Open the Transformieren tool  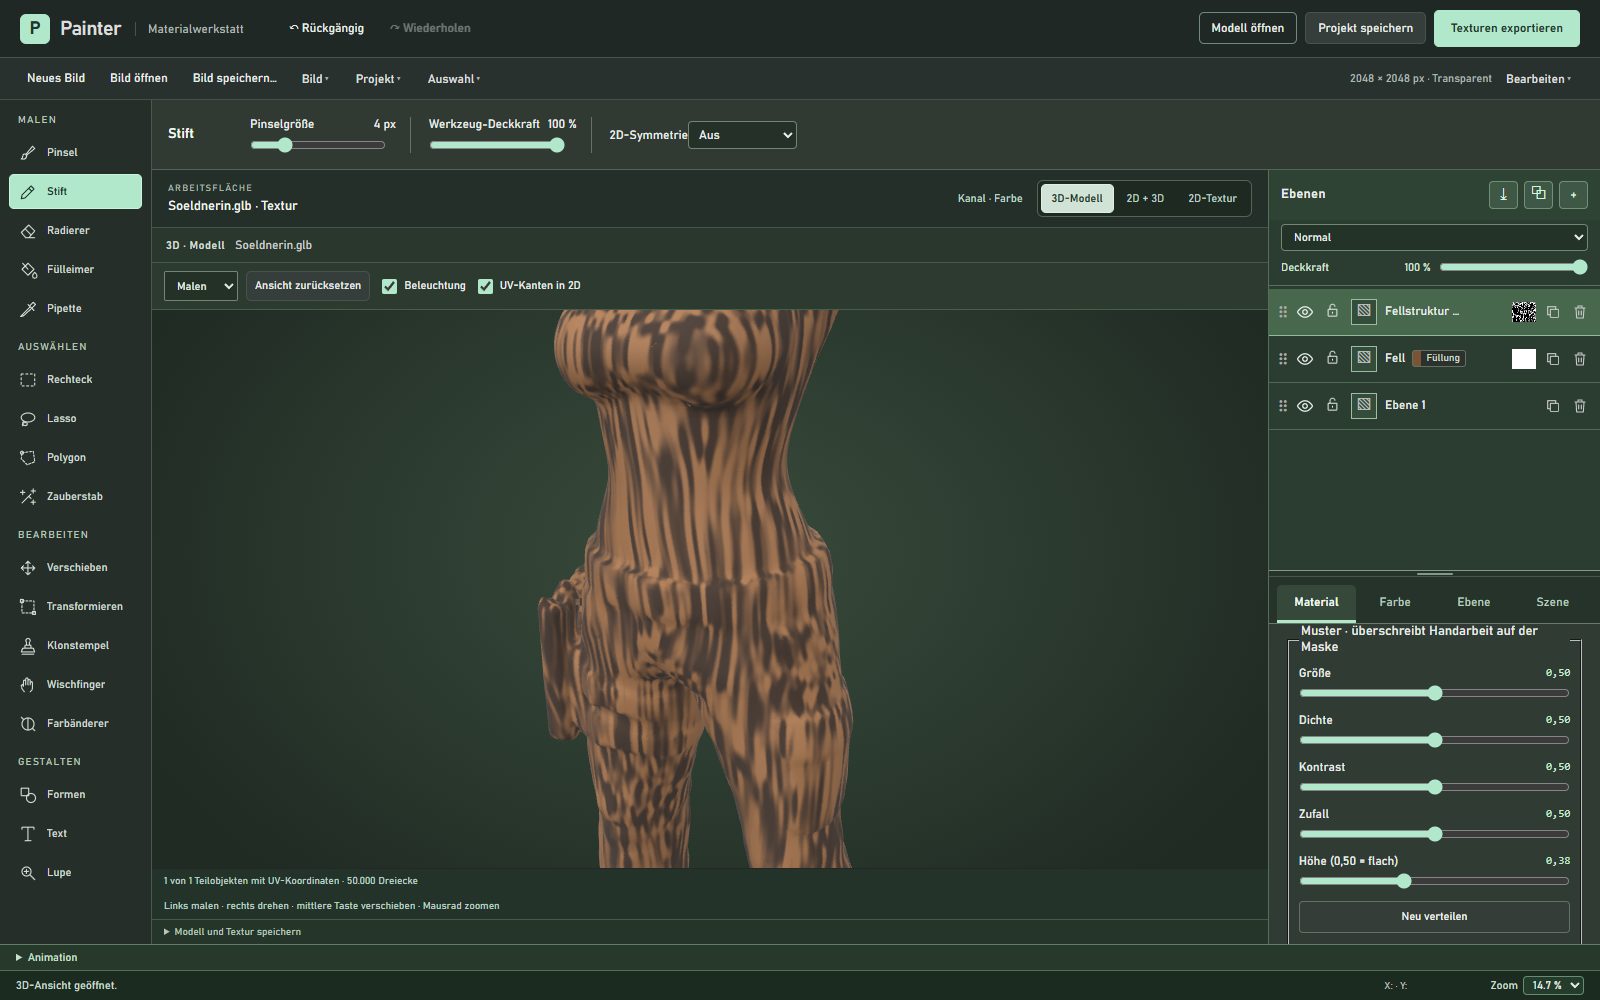[75, 606]
